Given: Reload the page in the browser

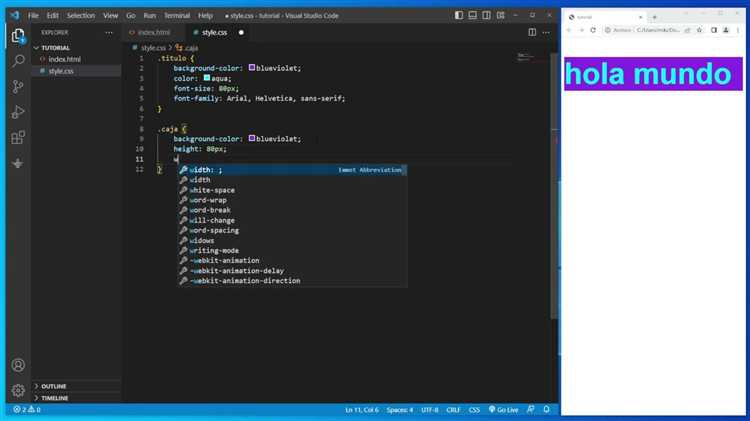Looking at the screenshot, I should point(593,30).
